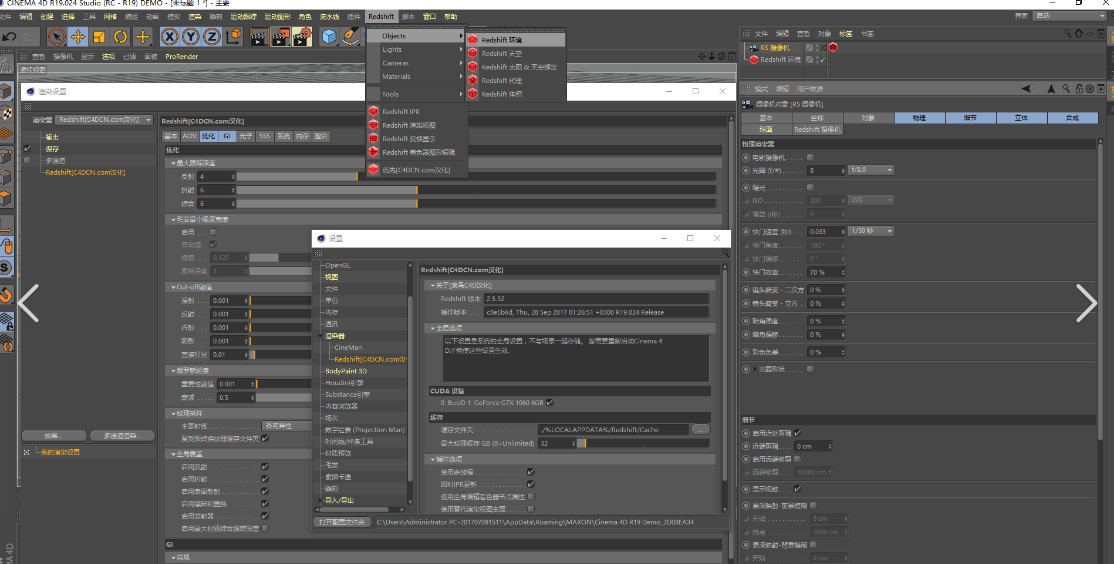The height and width of the screenshot is (564, 1114).
Task: Click the Undo arrow icon
Action: tap(9, 36)
